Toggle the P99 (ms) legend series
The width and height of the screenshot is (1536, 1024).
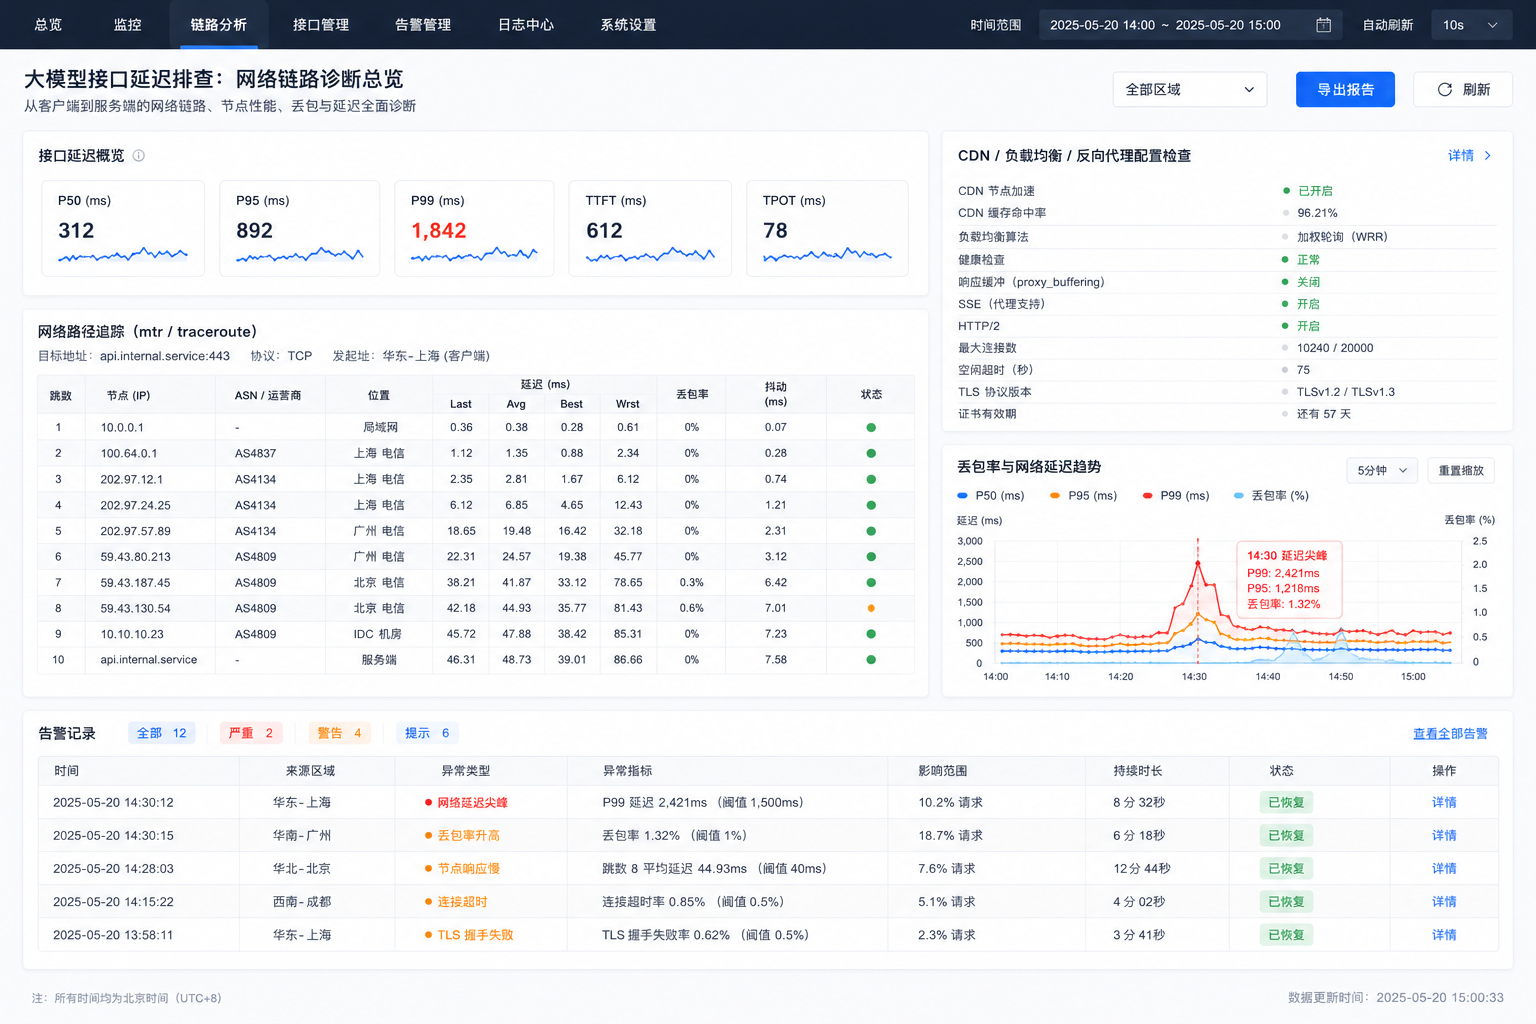click(1176, 495)
